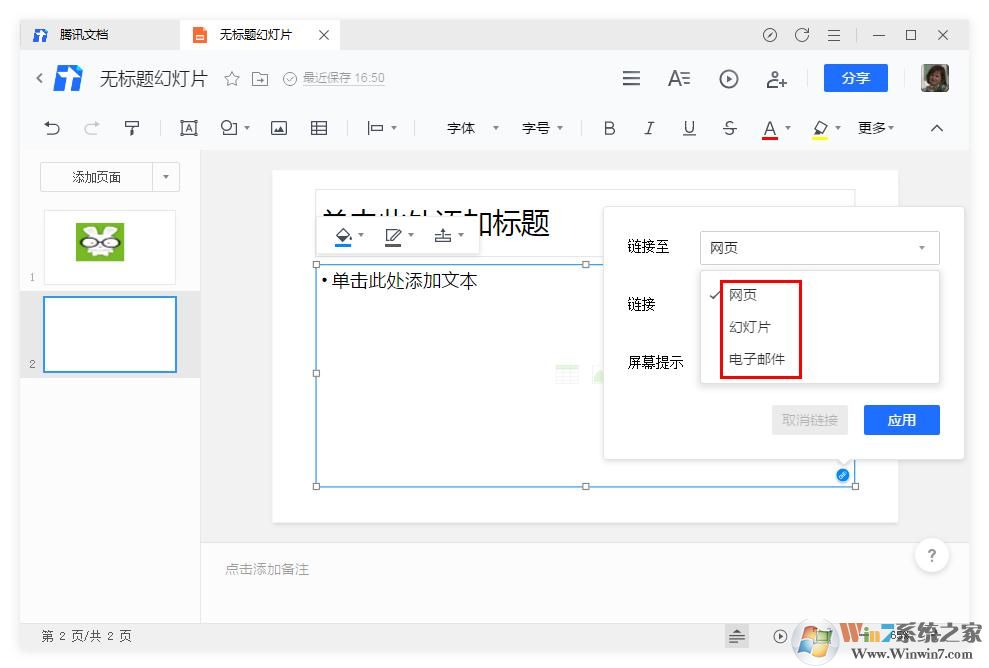
Task: Click the start presentation icon
Action: (728, 78)
